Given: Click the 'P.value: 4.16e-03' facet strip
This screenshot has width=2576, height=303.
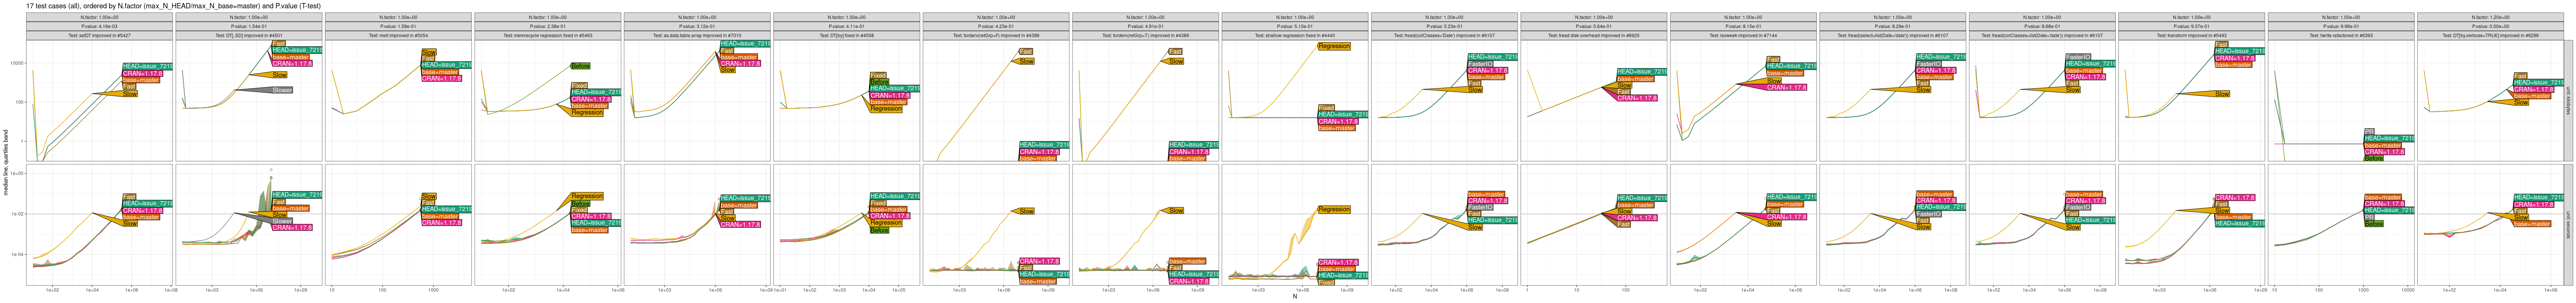Looking at the screenshot, I should pyautogui.click(x=99, y=26).
